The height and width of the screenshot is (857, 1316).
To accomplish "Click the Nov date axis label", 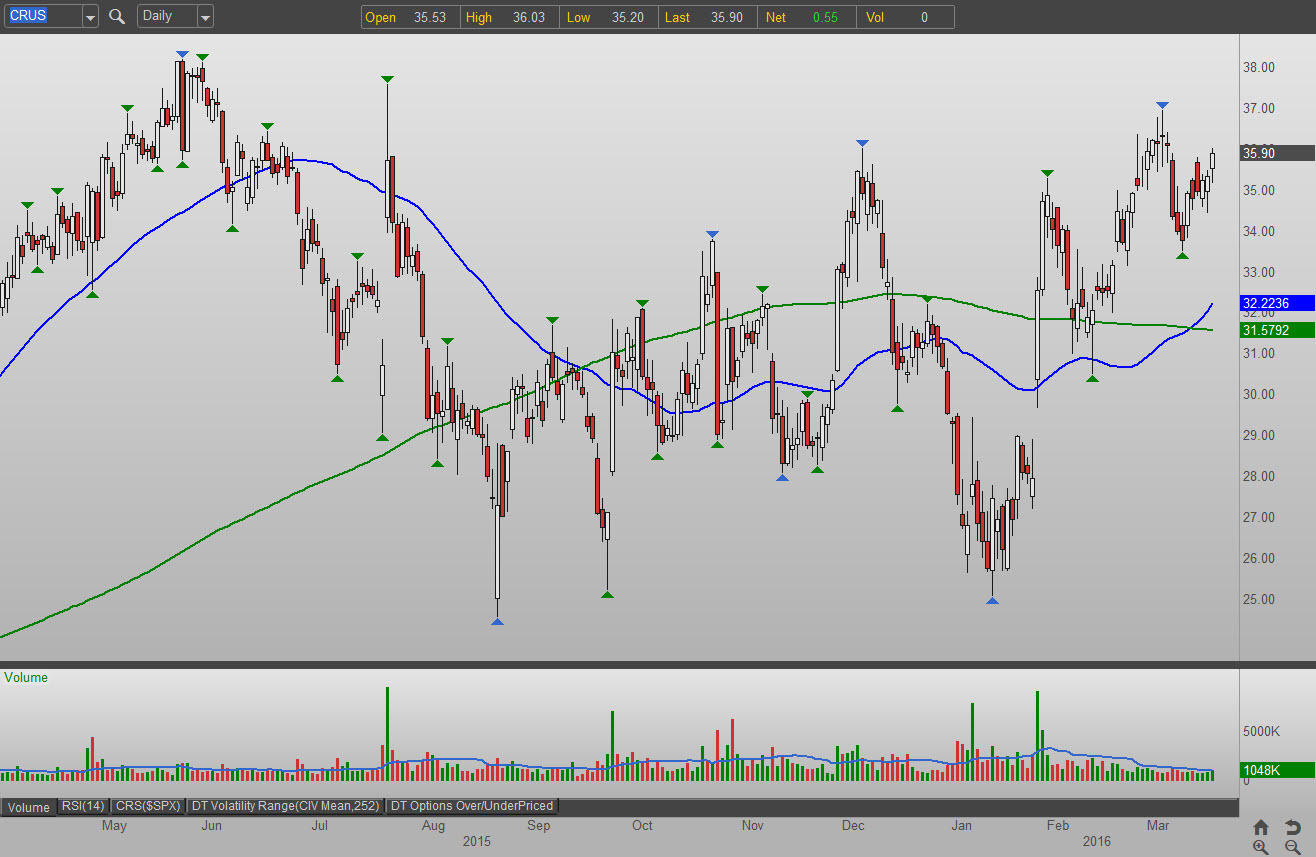I will [x=753, y=826].
